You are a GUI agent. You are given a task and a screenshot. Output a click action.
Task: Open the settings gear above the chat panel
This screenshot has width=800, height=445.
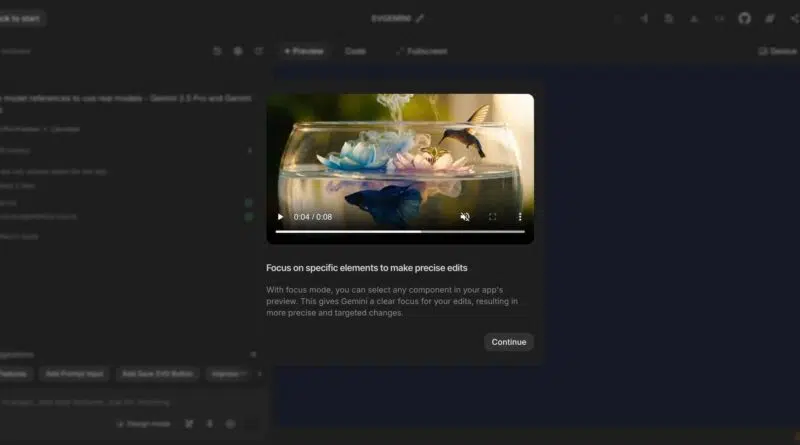[238, 51]
